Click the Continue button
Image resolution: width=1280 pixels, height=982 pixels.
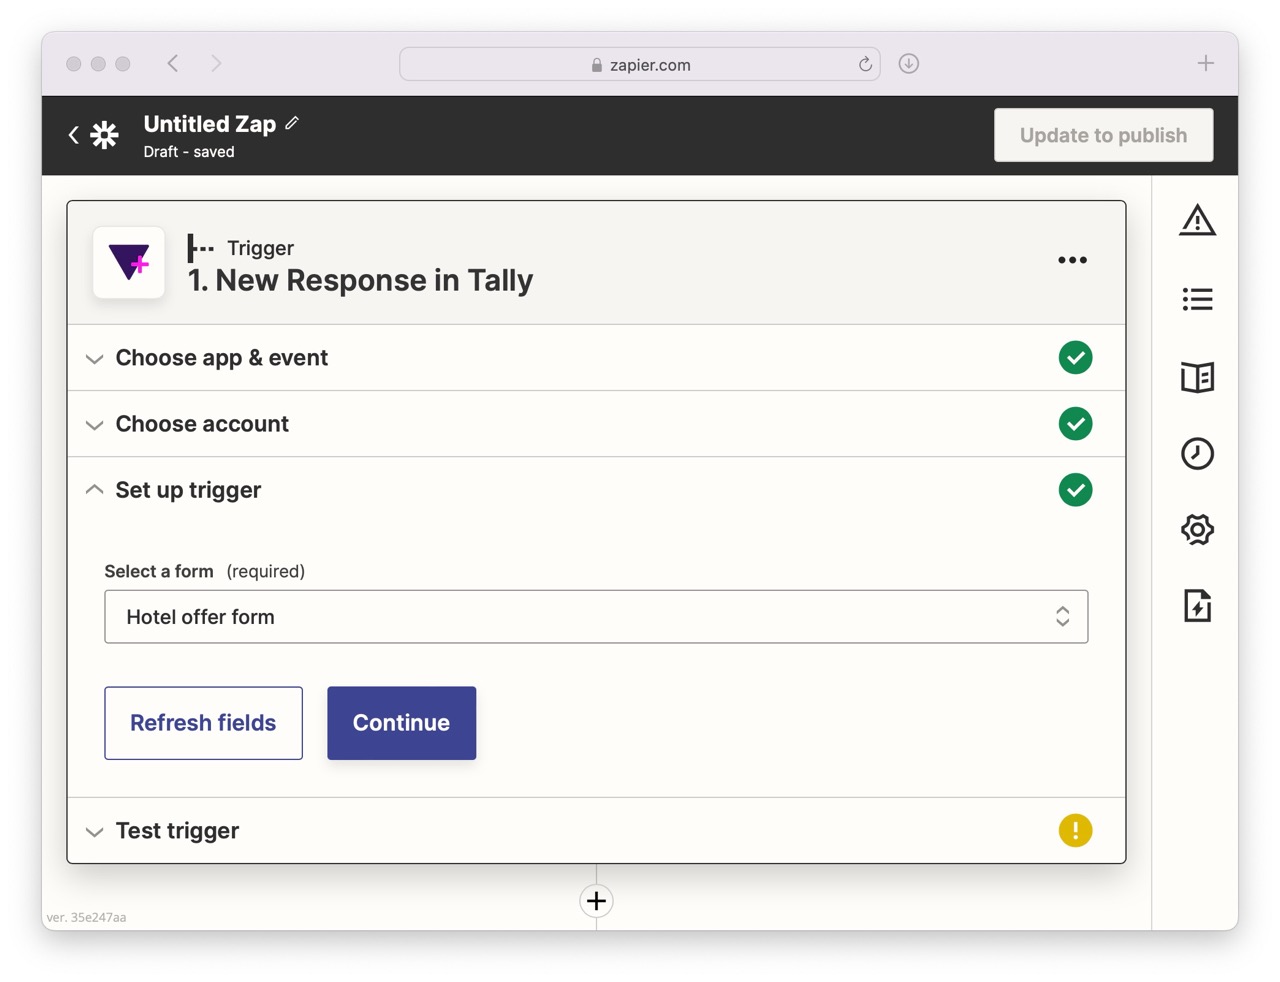coord(401,723)
